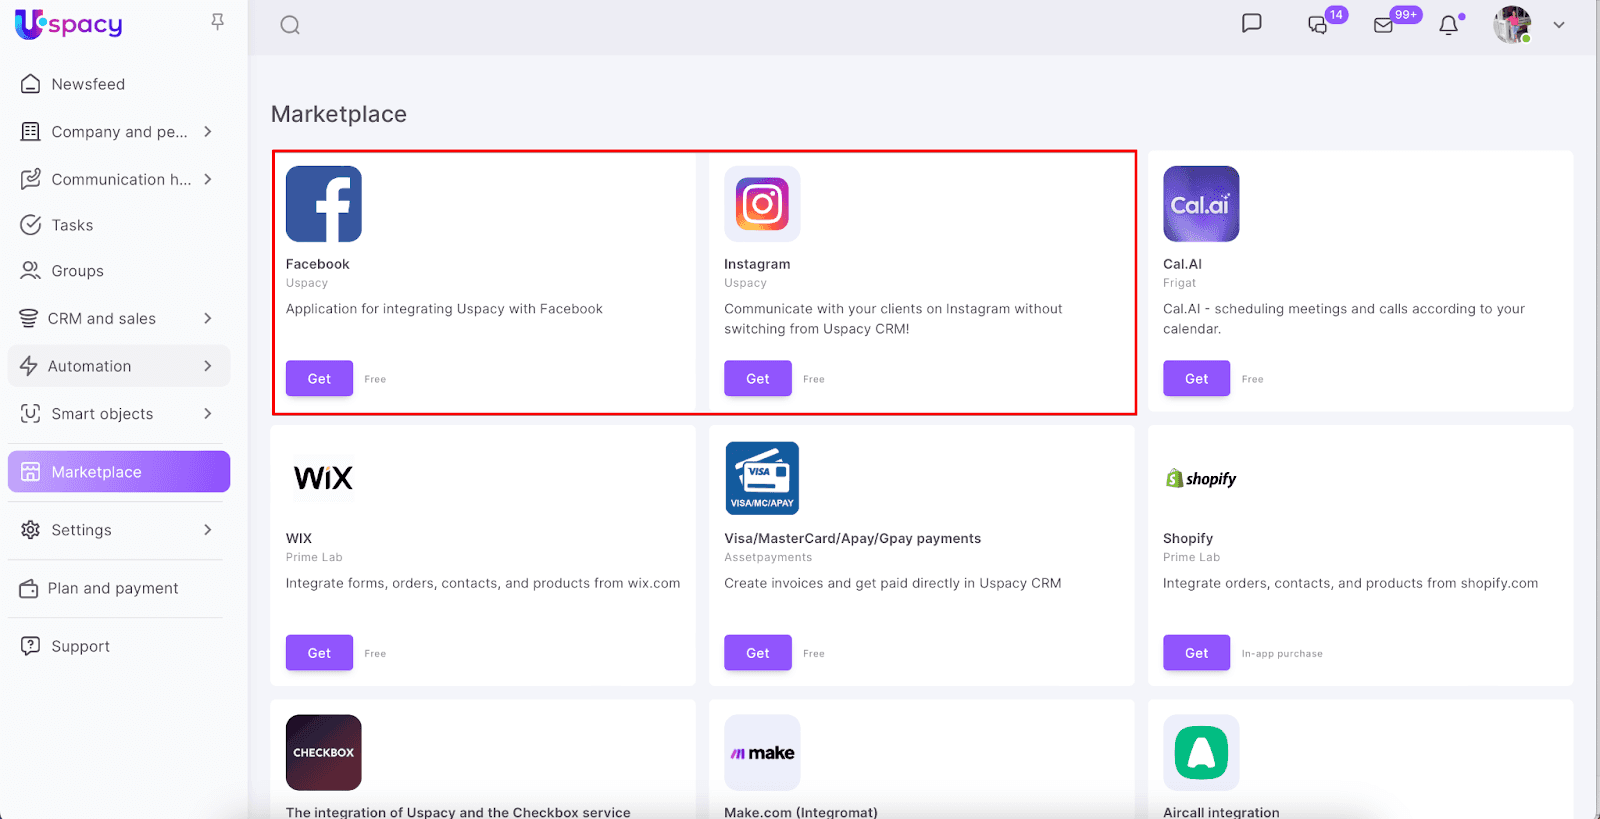The image size is (1600, 819).
Task: Get the Shopify integration
Action: [1196, 653]
